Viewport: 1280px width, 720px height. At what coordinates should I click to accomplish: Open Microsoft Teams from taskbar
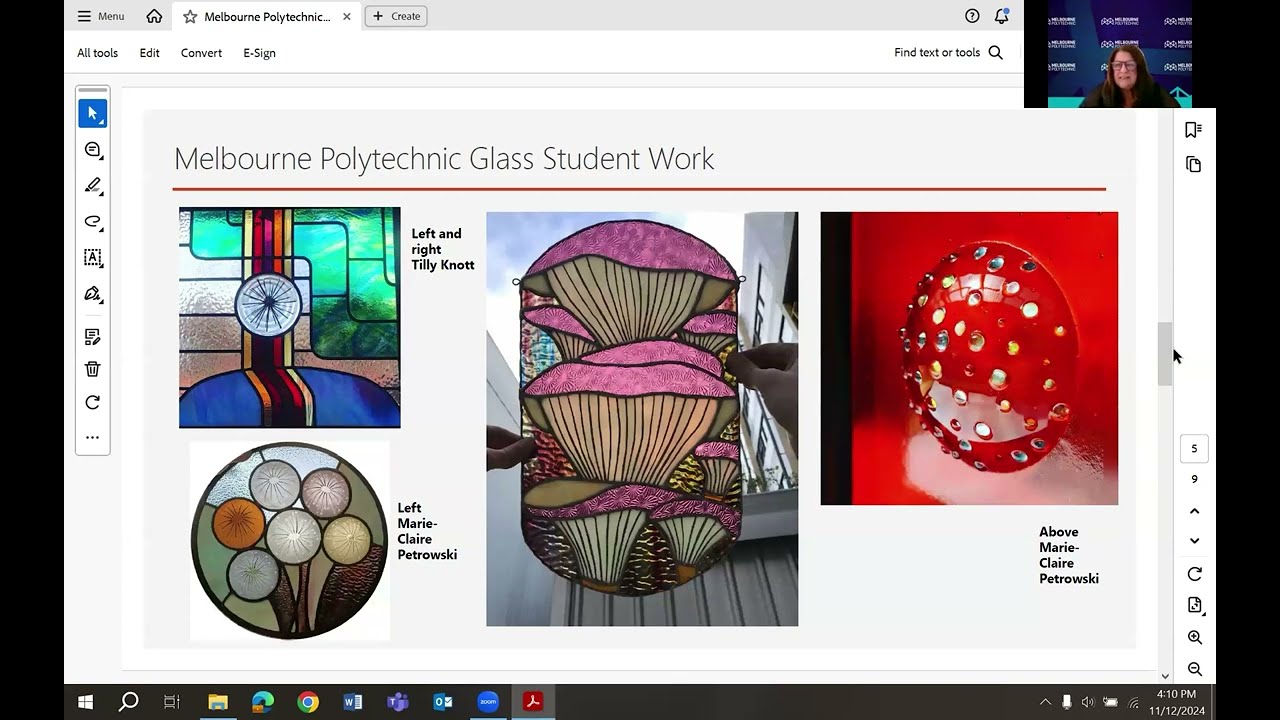click(398, 702)
